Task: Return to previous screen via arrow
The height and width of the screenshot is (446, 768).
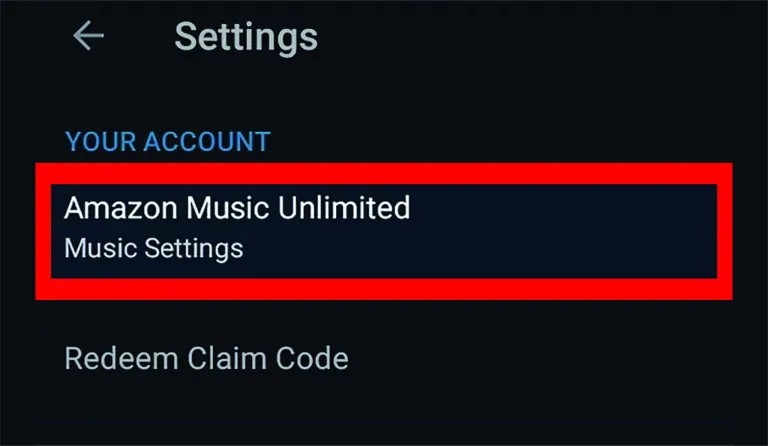Action: coord(88,35)
